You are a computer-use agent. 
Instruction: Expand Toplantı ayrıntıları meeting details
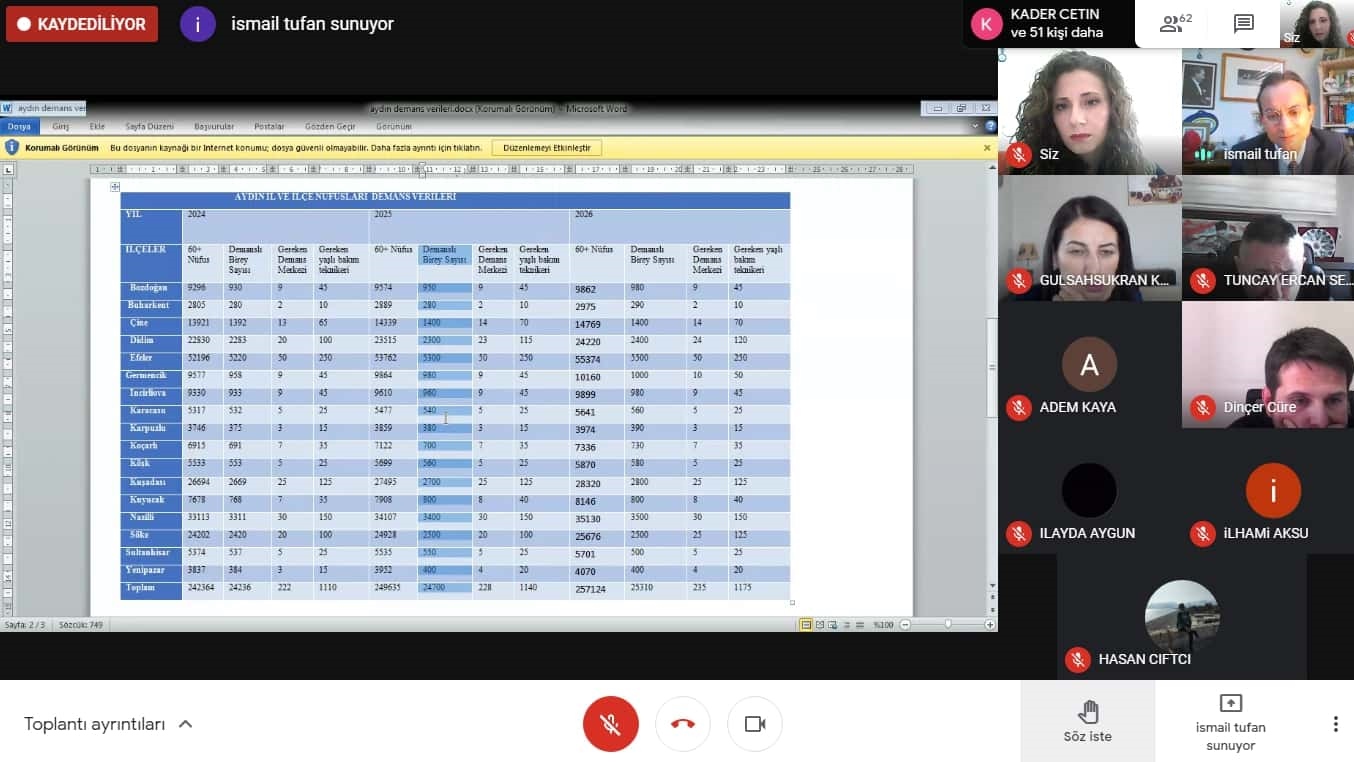tap(108, 724)
